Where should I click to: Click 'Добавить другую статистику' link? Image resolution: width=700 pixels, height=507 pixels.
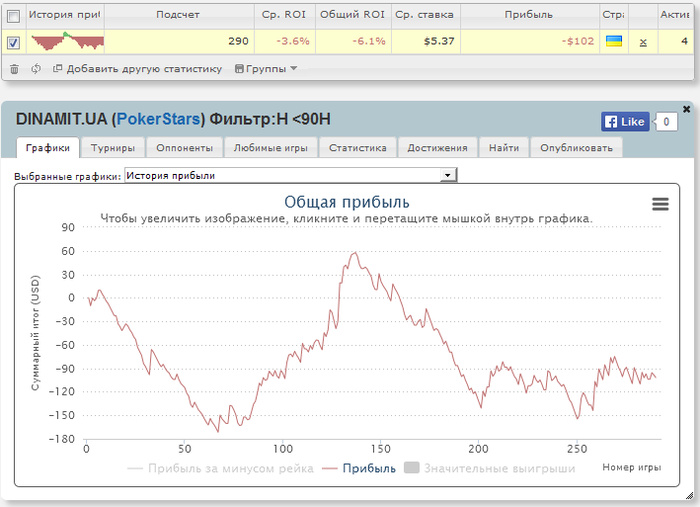(138, 69)
